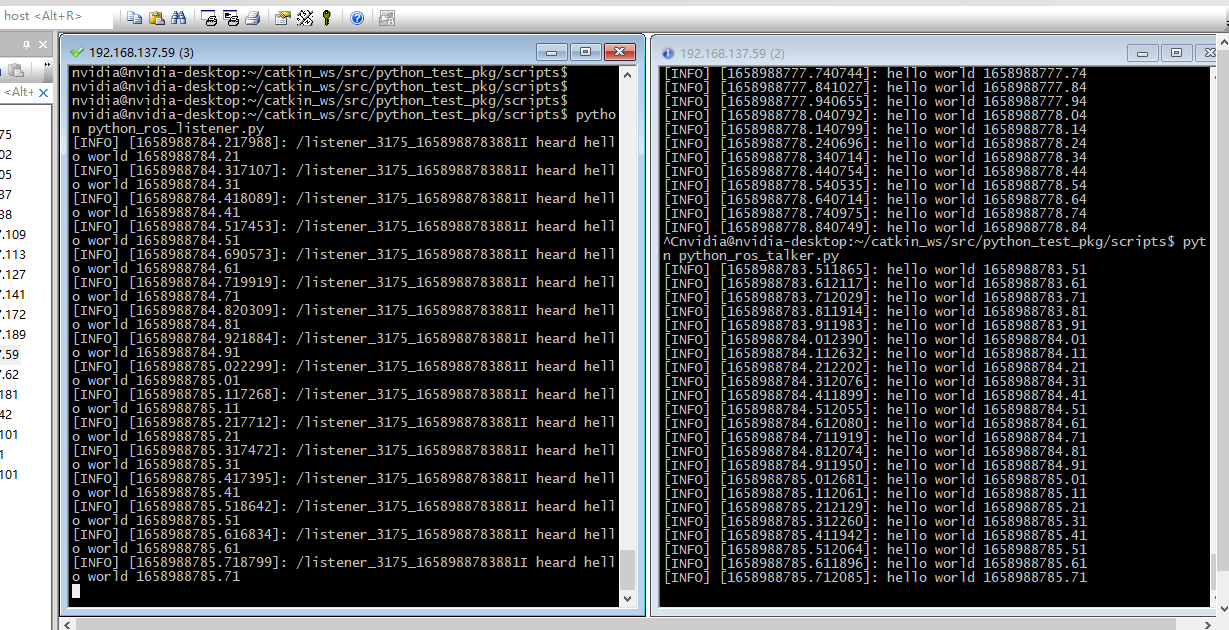Image resolution: width=1229 pixels, height=630 pixels.
Task: Open Find using the binoculars icon
Action: point(179,17)
